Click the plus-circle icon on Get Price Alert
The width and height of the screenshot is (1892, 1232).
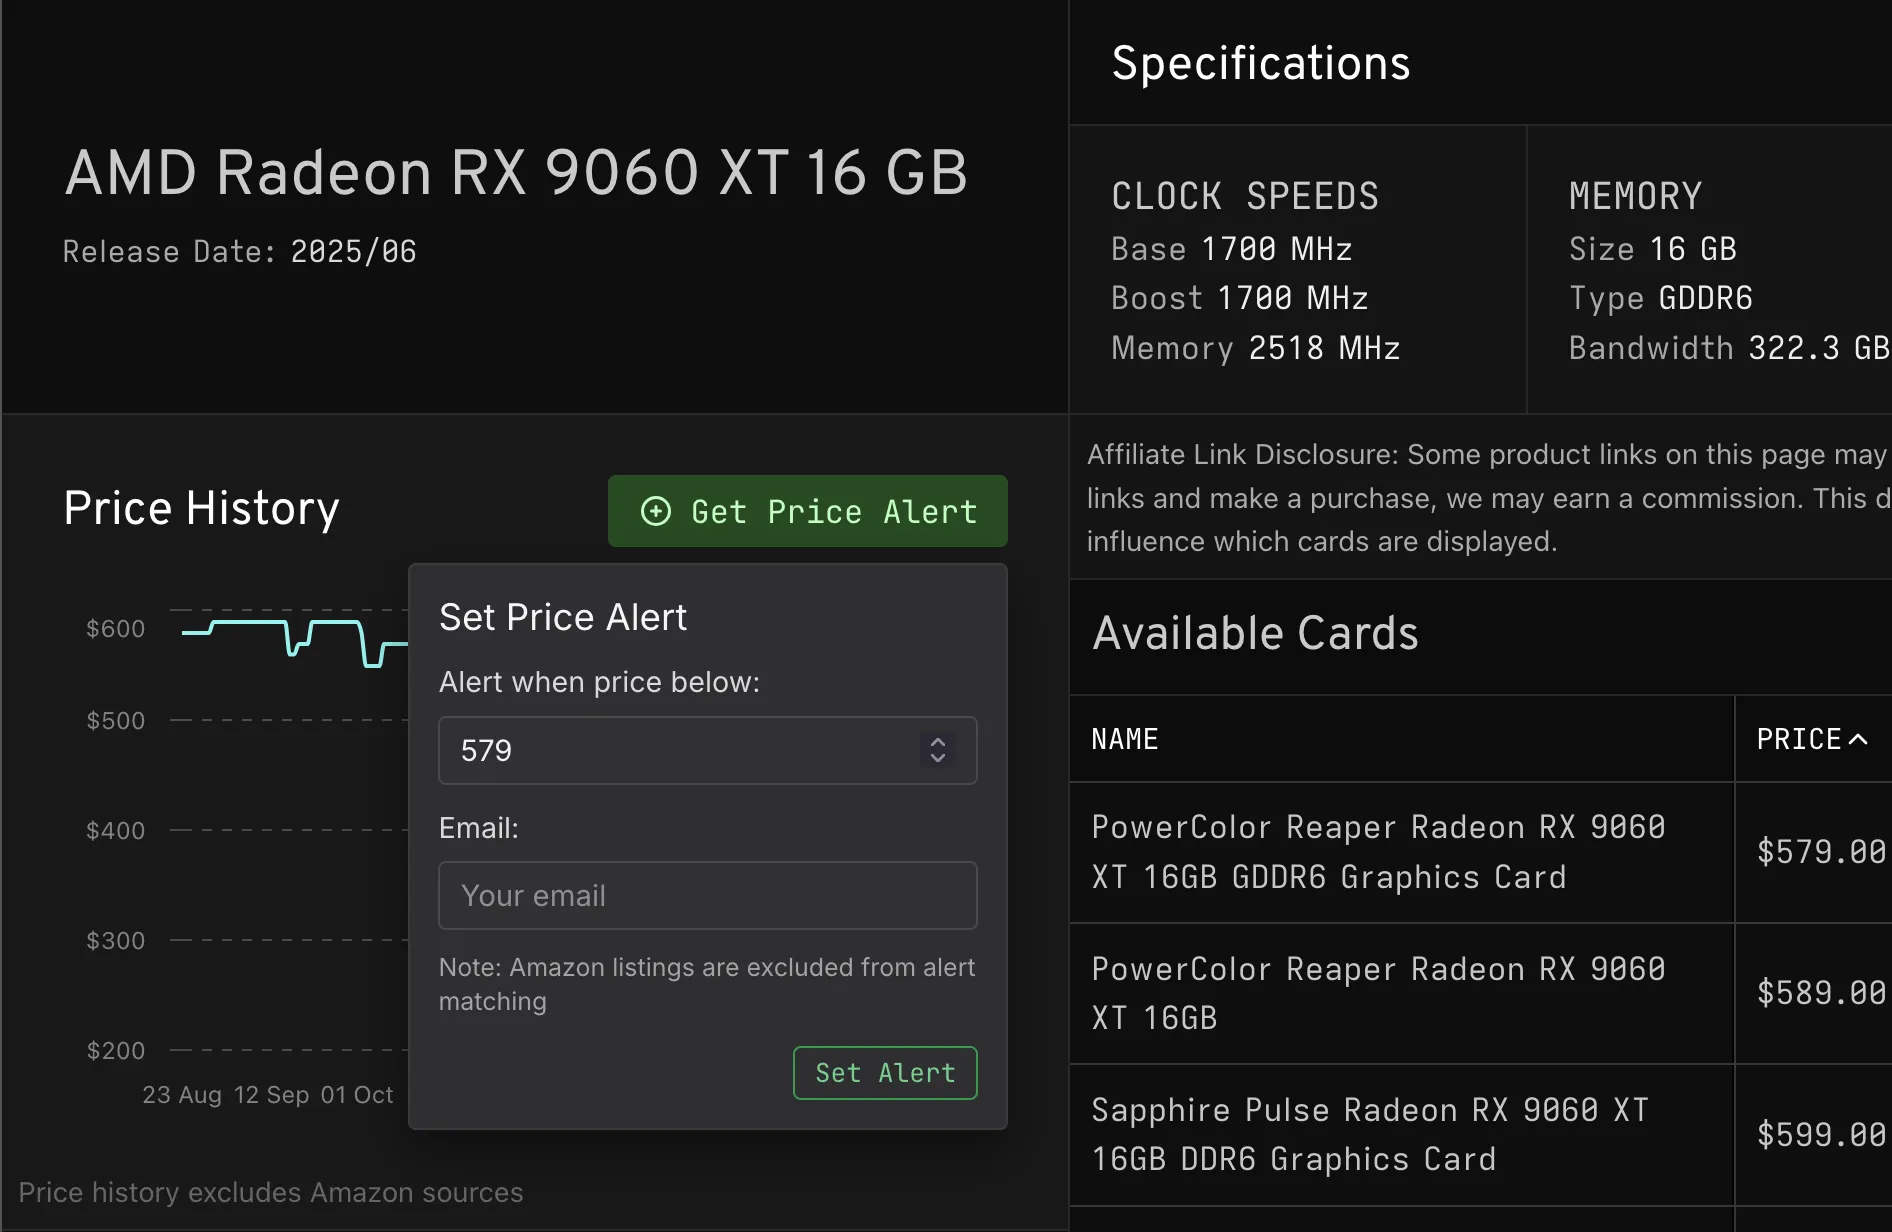pyautogui.click(x=656, y=511)
